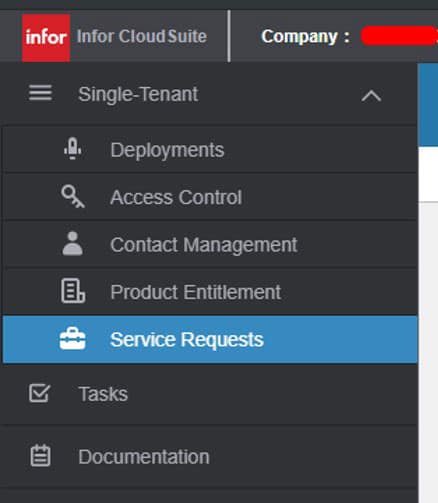The height and width of the screenshot is (503, 438).
Task: Go to Contact Management
Action: pyautogui.click(x=210, y=244)
